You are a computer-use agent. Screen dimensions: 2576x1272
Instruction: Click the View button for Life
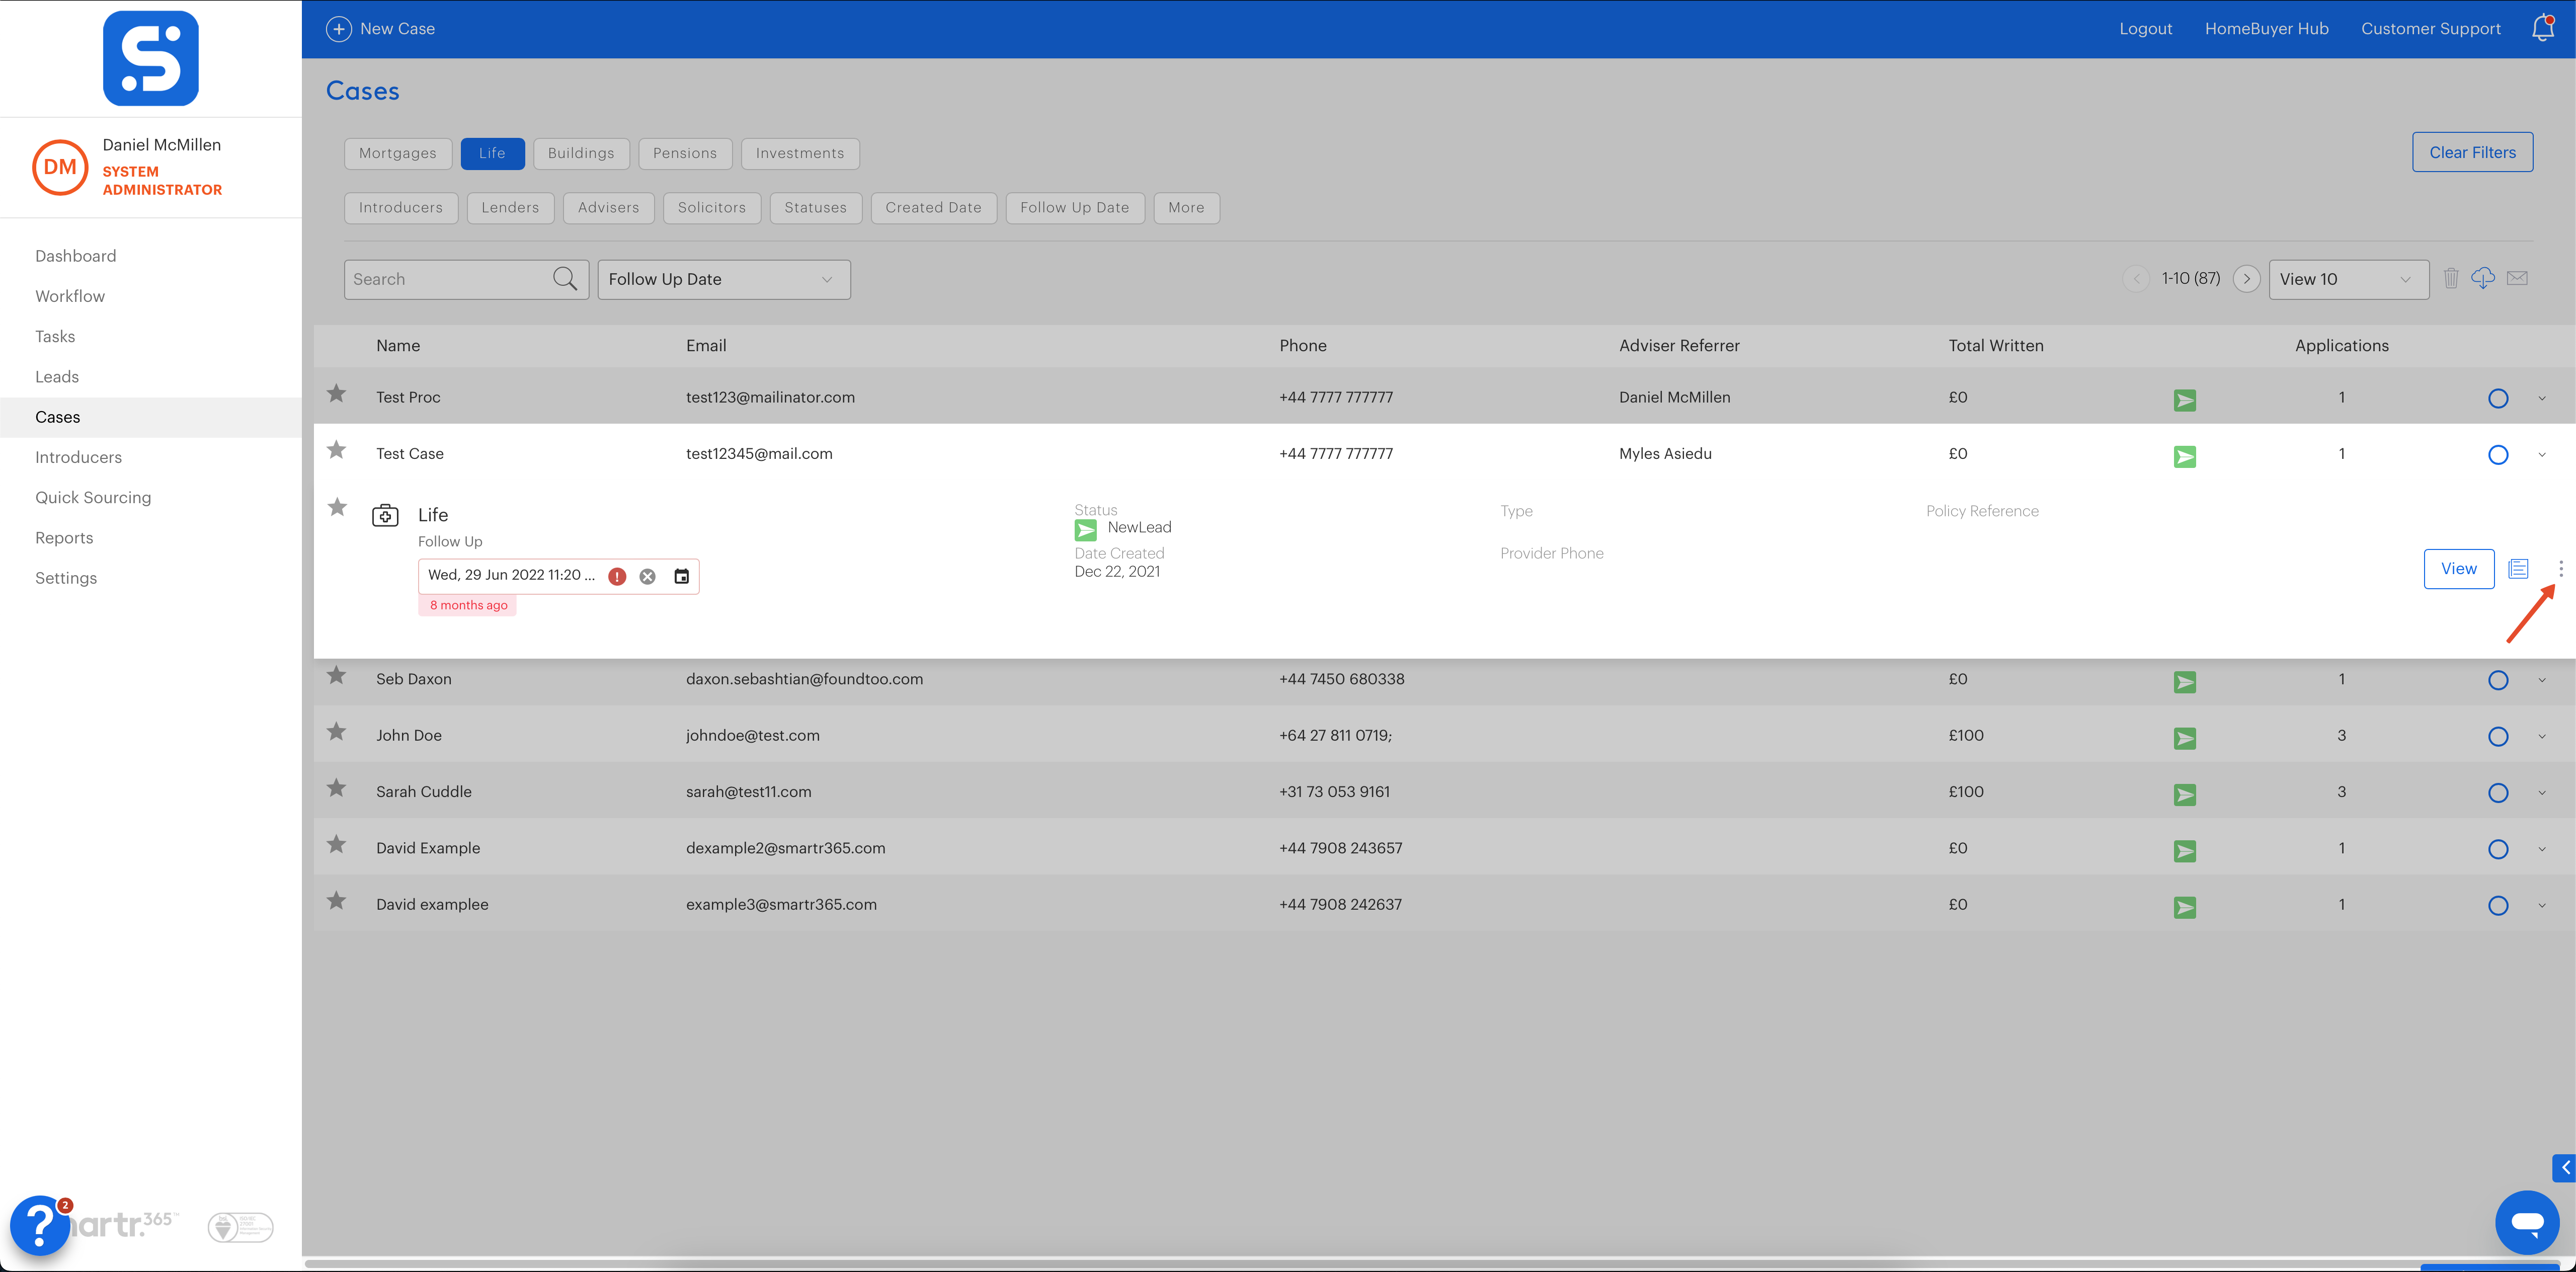click(x=2458, y=569)
